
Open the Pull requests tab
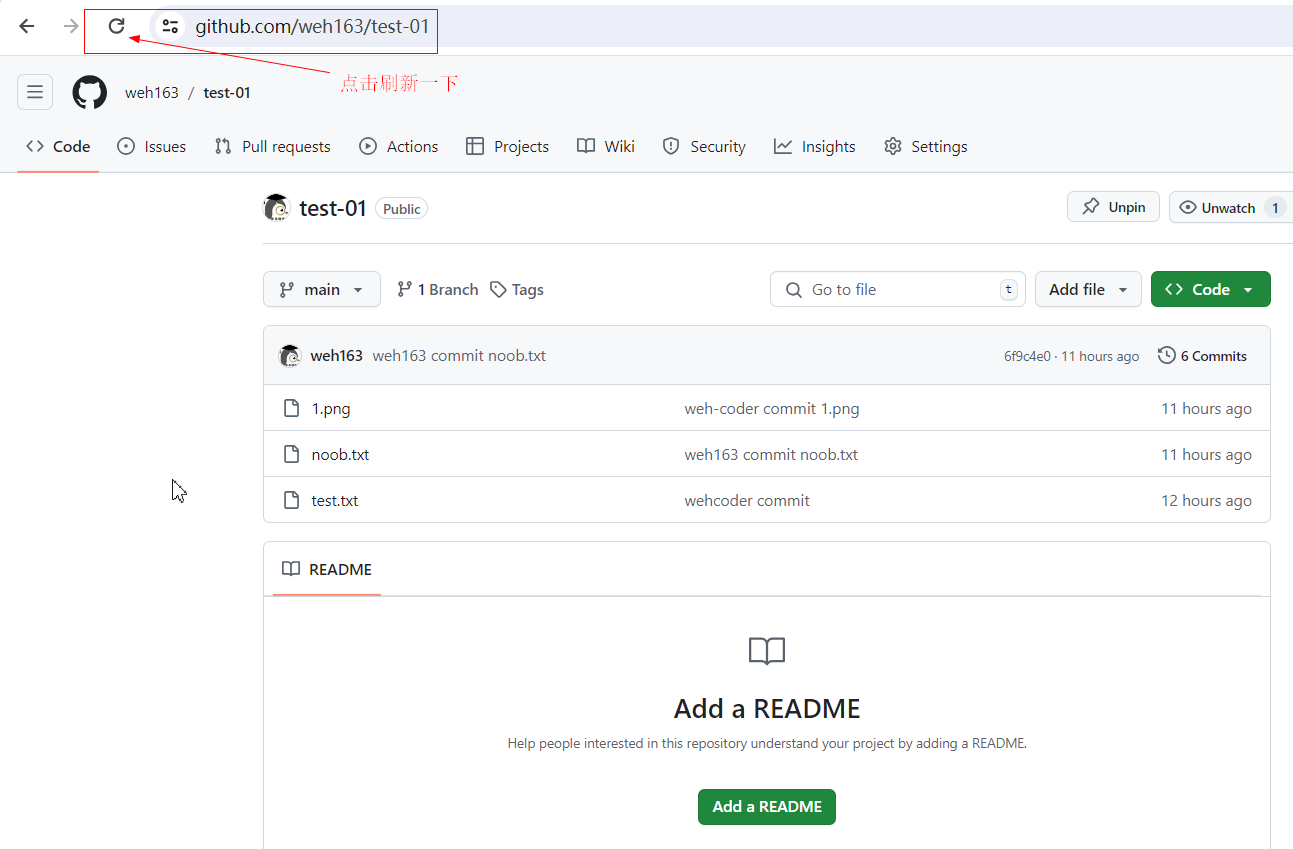272,146
